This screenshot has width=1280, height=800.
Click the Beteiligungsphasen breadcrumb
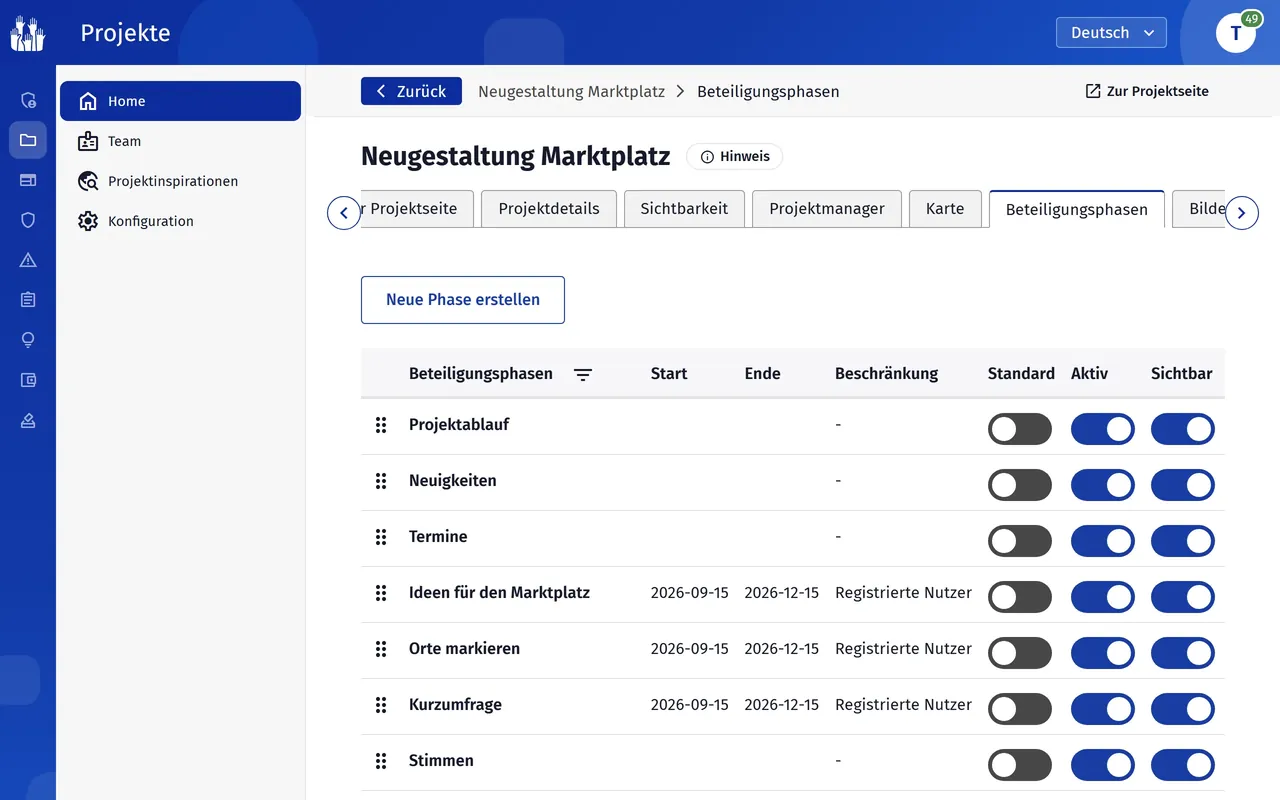768,91
